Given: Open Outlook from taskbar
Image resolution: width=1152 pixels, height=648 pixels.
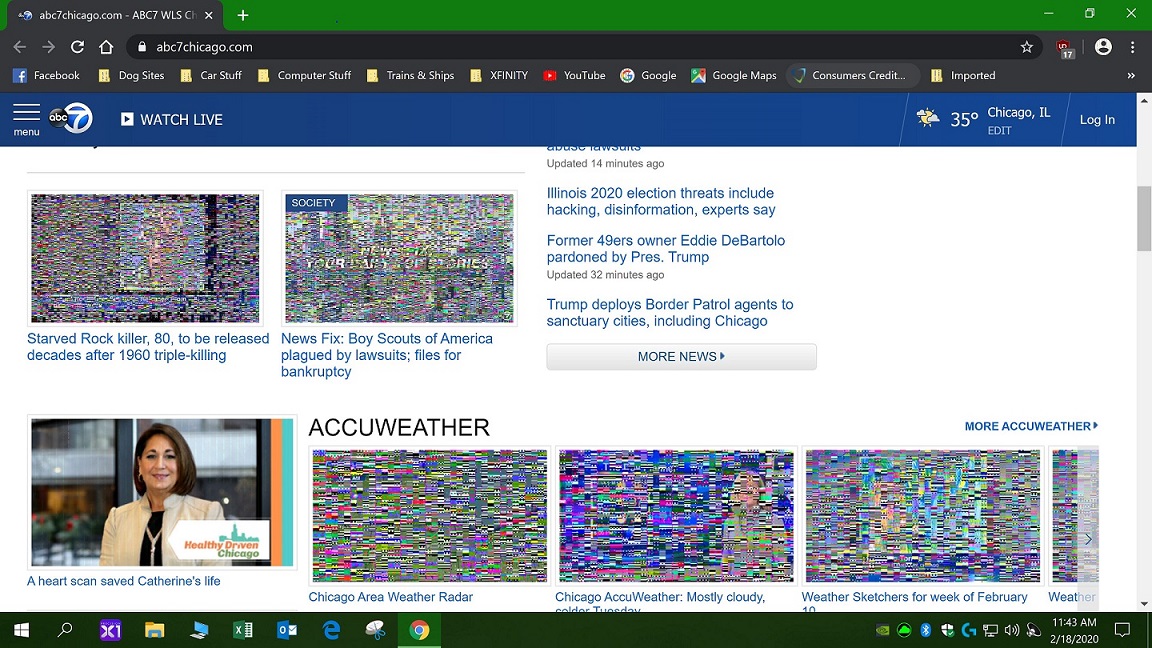Looking at the screenshot, I should [x=287, y=630].
